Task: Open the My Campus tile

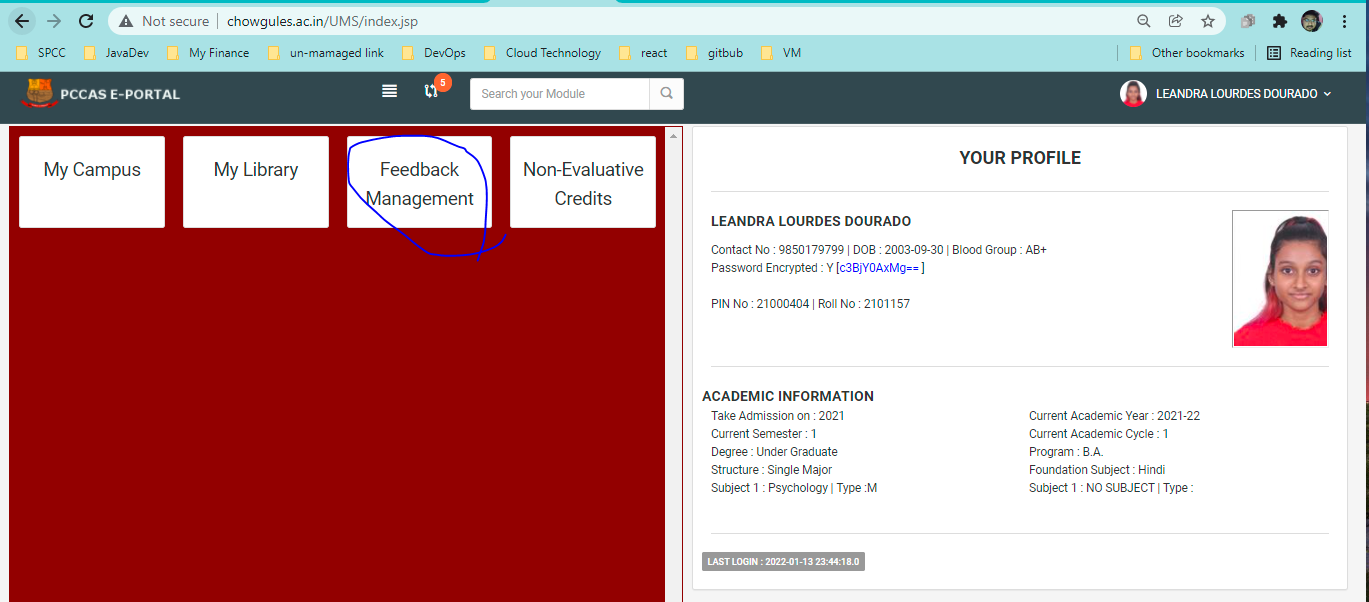Action: [92, 182]
